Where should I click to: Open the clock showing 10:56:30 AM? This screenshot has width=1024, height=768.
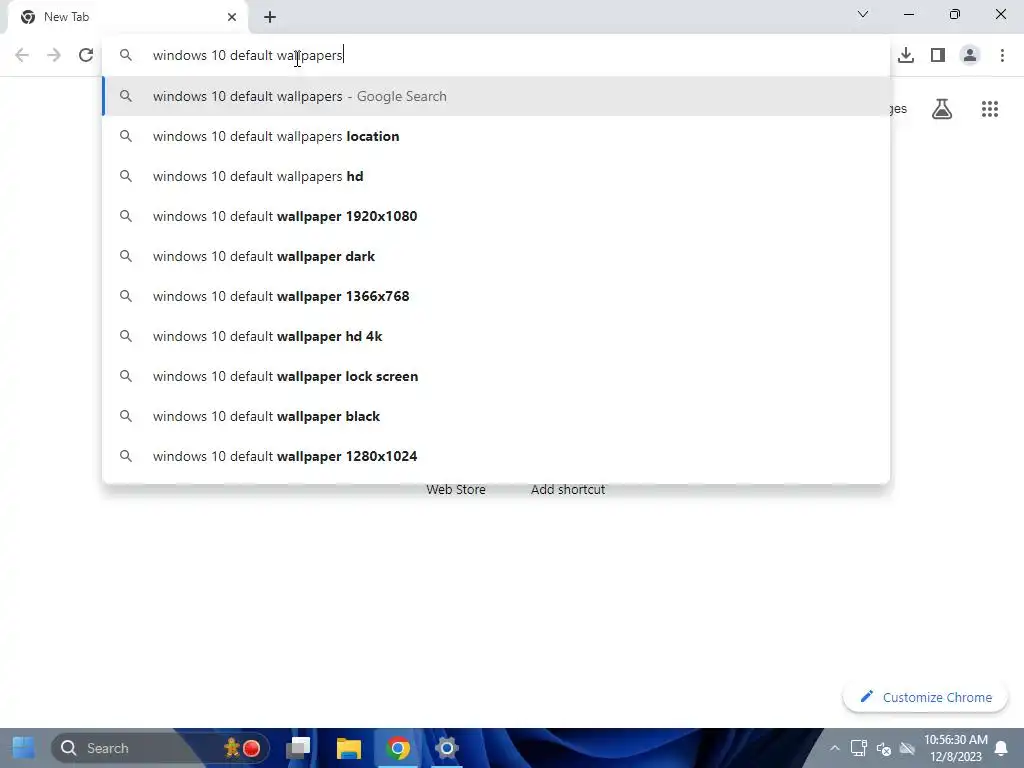pyautogui.click(x=955, y=748)
